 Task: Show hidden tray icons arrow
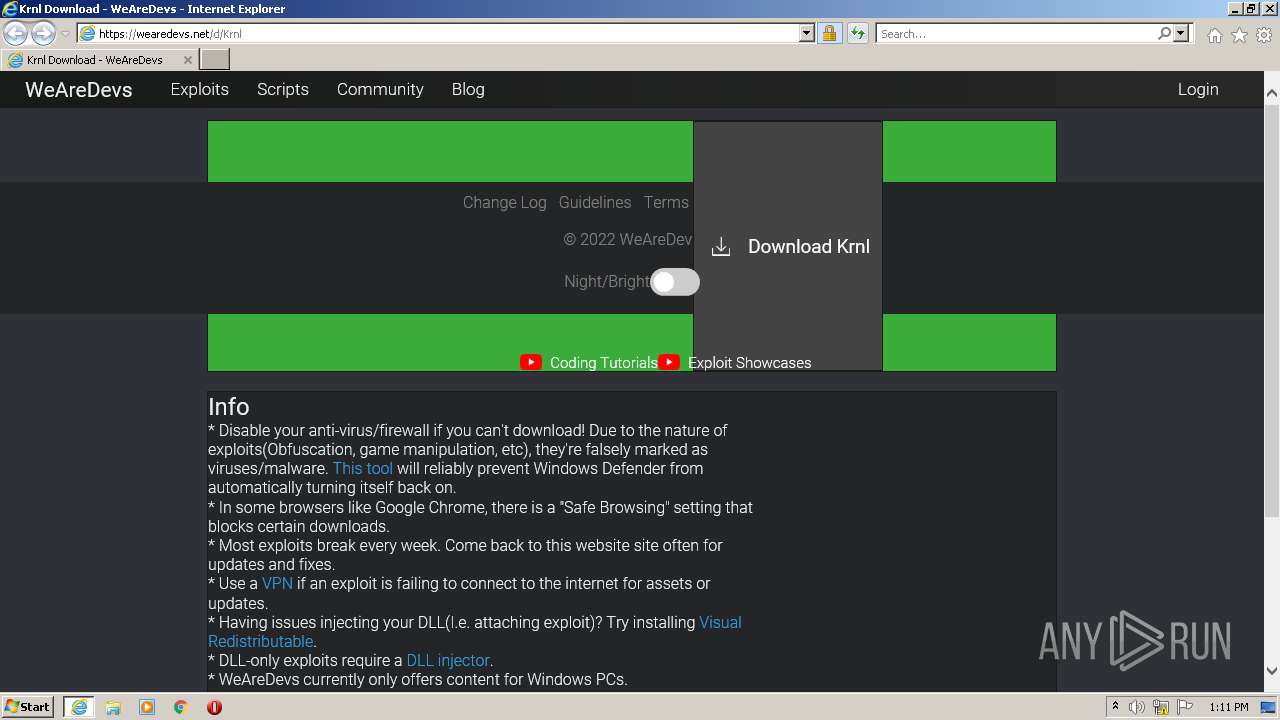1115,707
